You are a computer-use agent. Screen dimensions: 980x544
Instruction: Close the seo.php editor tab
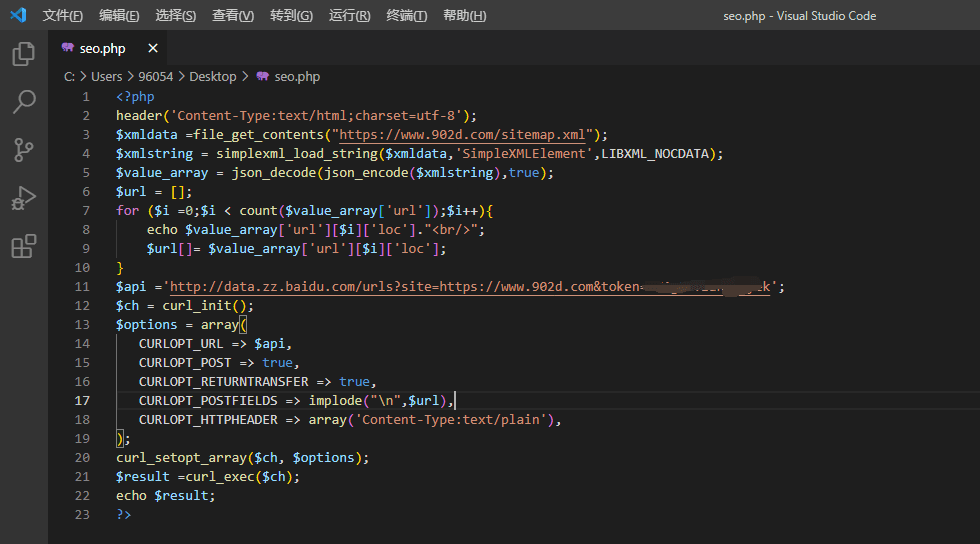click(x=153, y=48)
